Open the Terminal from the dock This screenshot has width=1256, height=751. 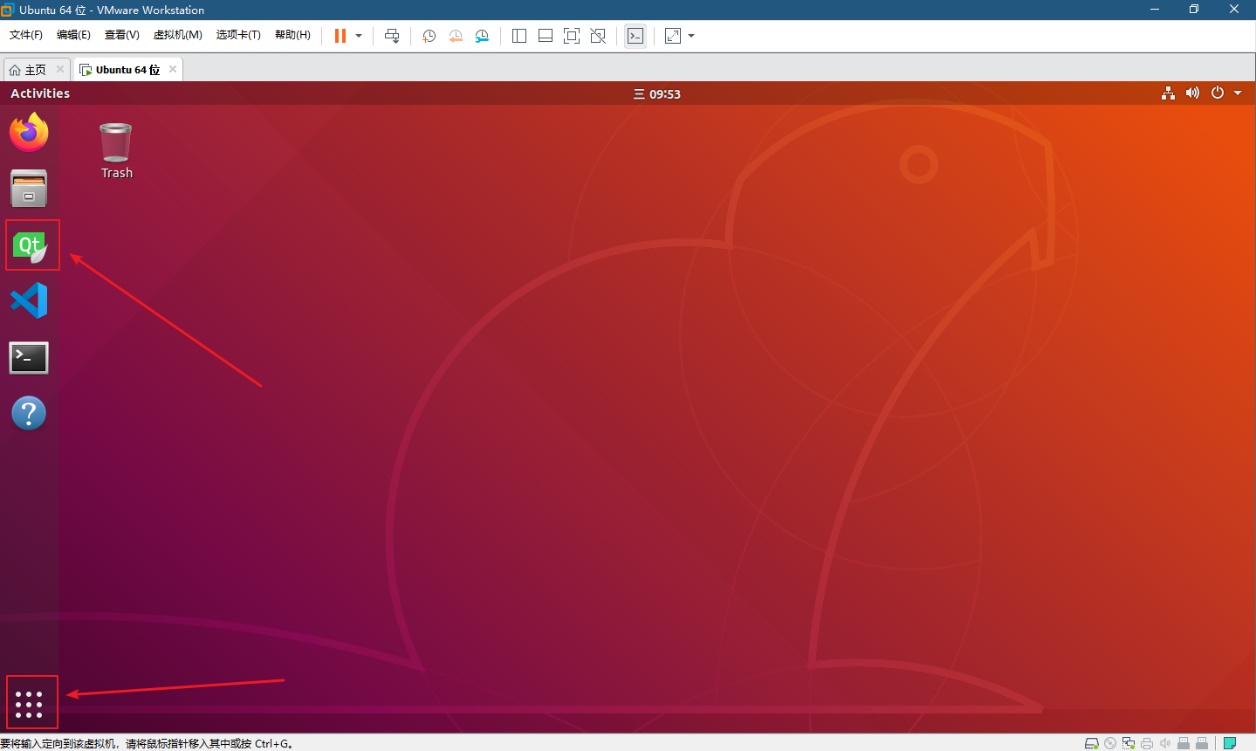[29, 357]
